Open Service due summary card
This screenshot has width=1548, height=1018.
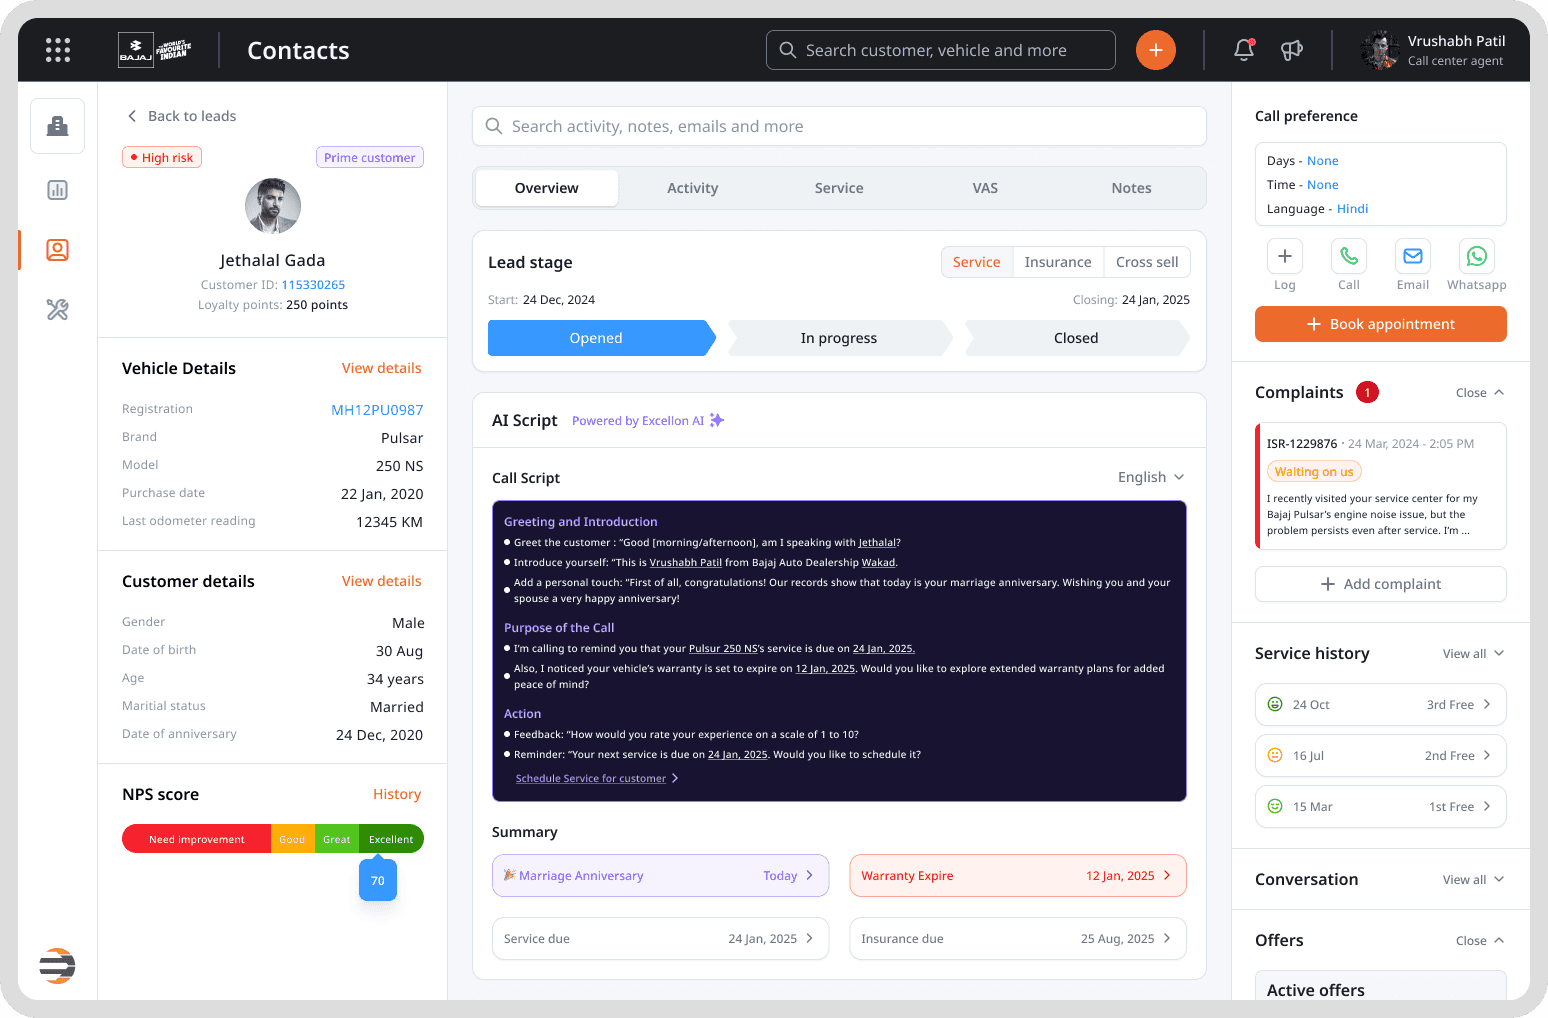(x=660, y=939)
